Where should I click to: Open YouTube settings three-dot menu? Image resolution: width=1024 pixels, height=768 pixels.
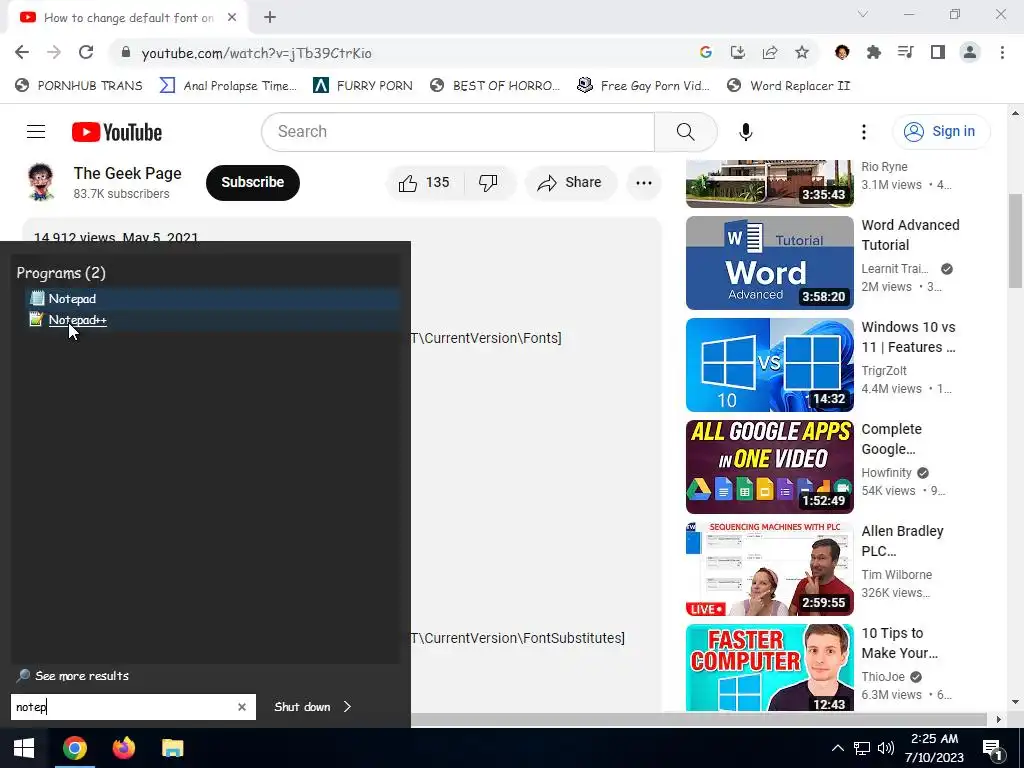pos(863,132)
